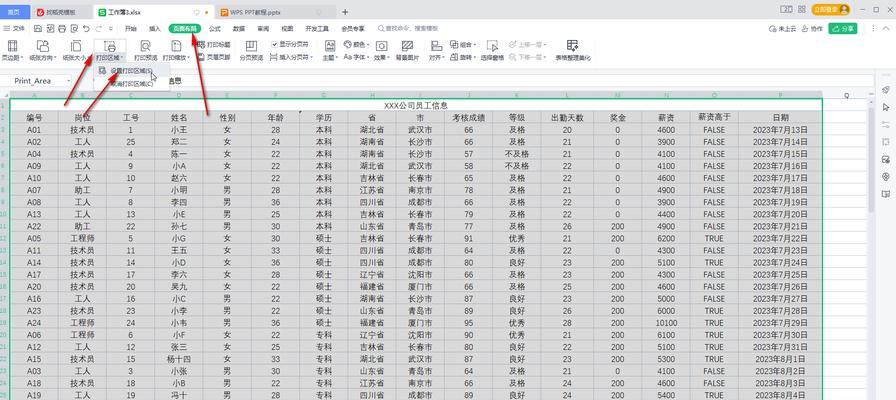The width and height of the screenshot is (896, 400).
Task: Expand the quick access toolbar customize arrow
Action: click(110, 29)
